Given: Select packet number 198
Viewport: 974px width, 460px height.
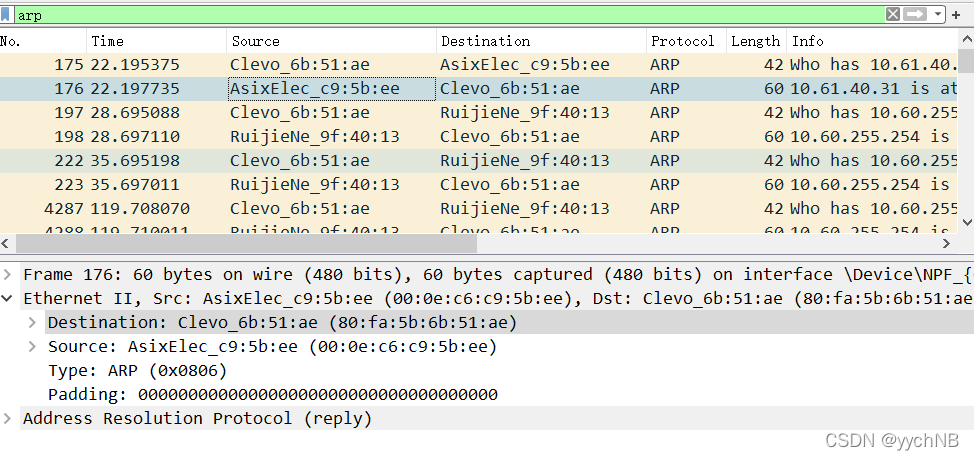Looking at the screenshot, I should [69, 137].
